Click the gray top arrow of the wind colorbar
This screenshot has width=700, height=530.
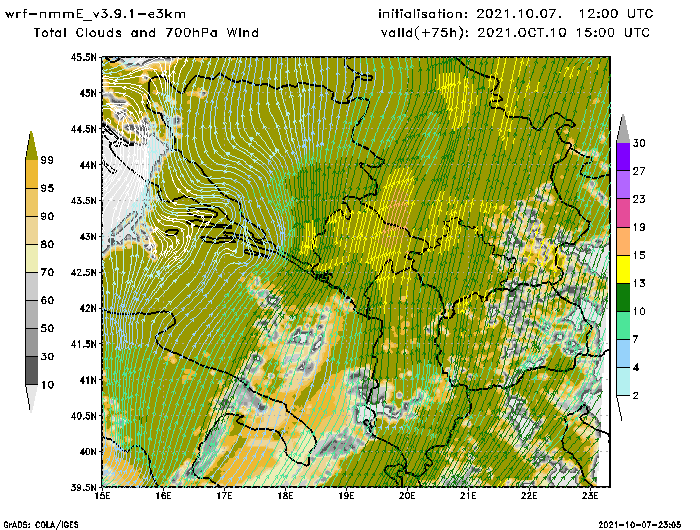623,129
